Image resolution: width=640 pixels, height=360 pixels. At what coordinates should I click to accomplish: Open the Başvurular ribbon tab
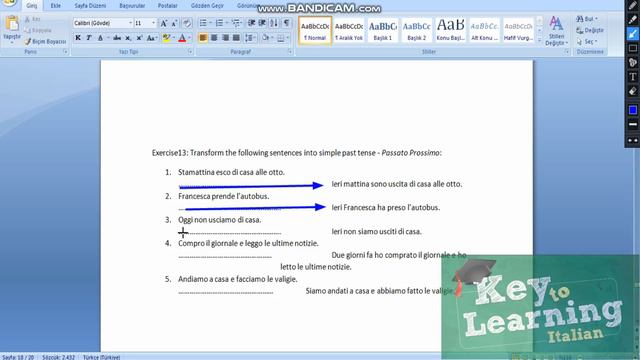pyautogui.click(x=132, y=6)
